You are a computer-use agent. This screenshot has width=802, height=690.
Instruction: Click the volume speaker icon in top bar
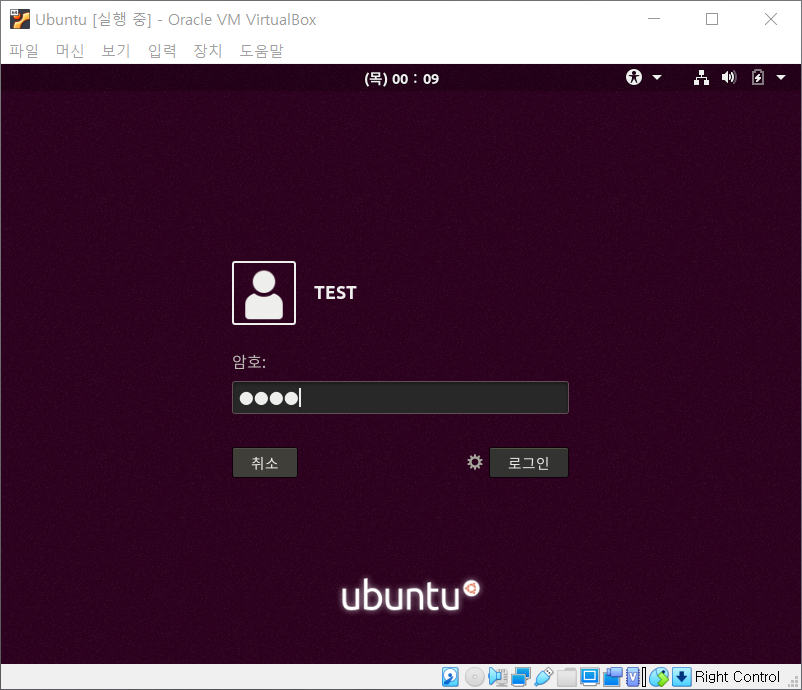click(729, 77)
